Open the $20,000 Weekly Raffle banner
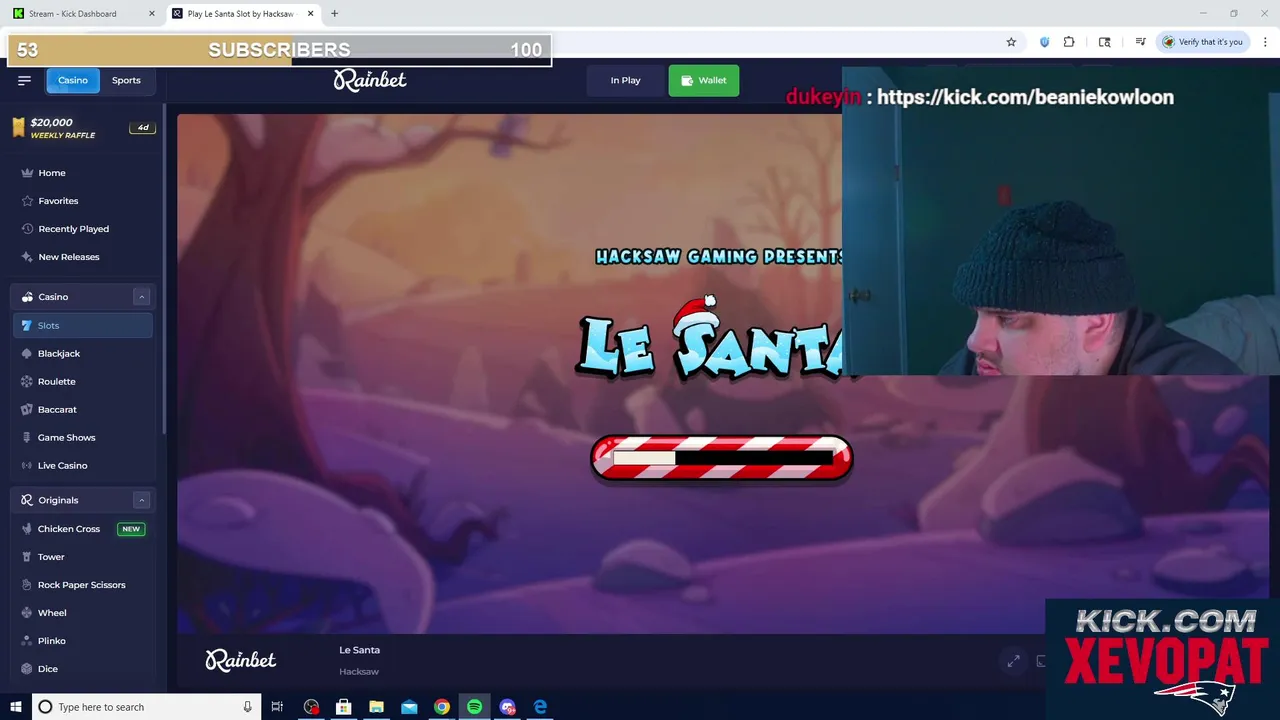The image size is (1280, 720). 84,128
